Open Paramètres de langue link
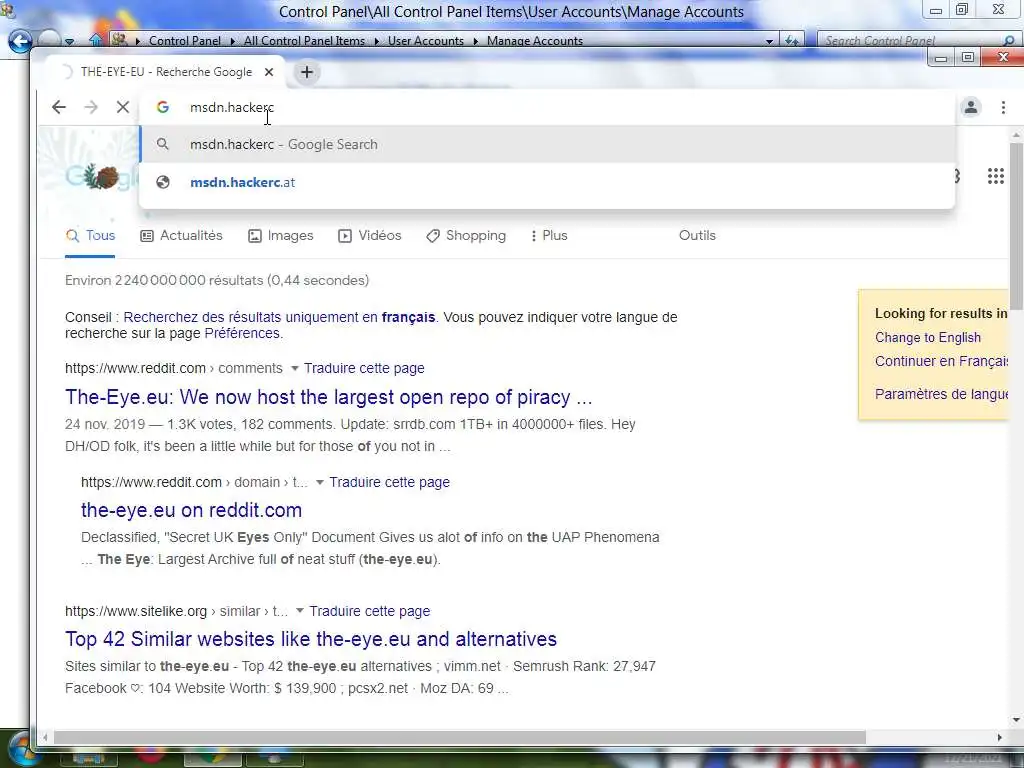The width and height of the screenshot is (1024, 768). (941, 394)
